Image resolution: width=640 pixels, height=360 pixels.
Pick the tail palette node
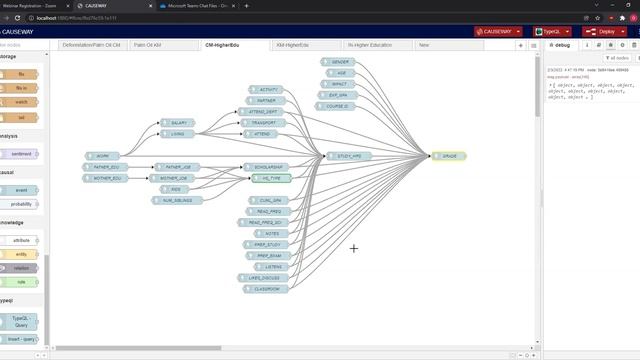click(19, 118)
